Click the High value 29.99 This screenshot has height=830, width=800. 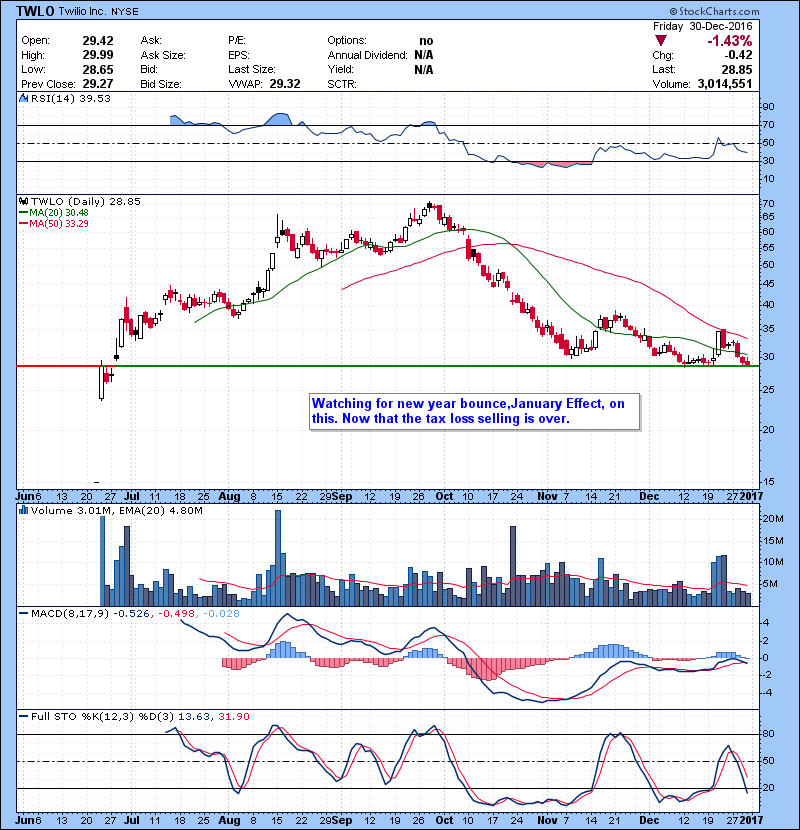[98, 55]
